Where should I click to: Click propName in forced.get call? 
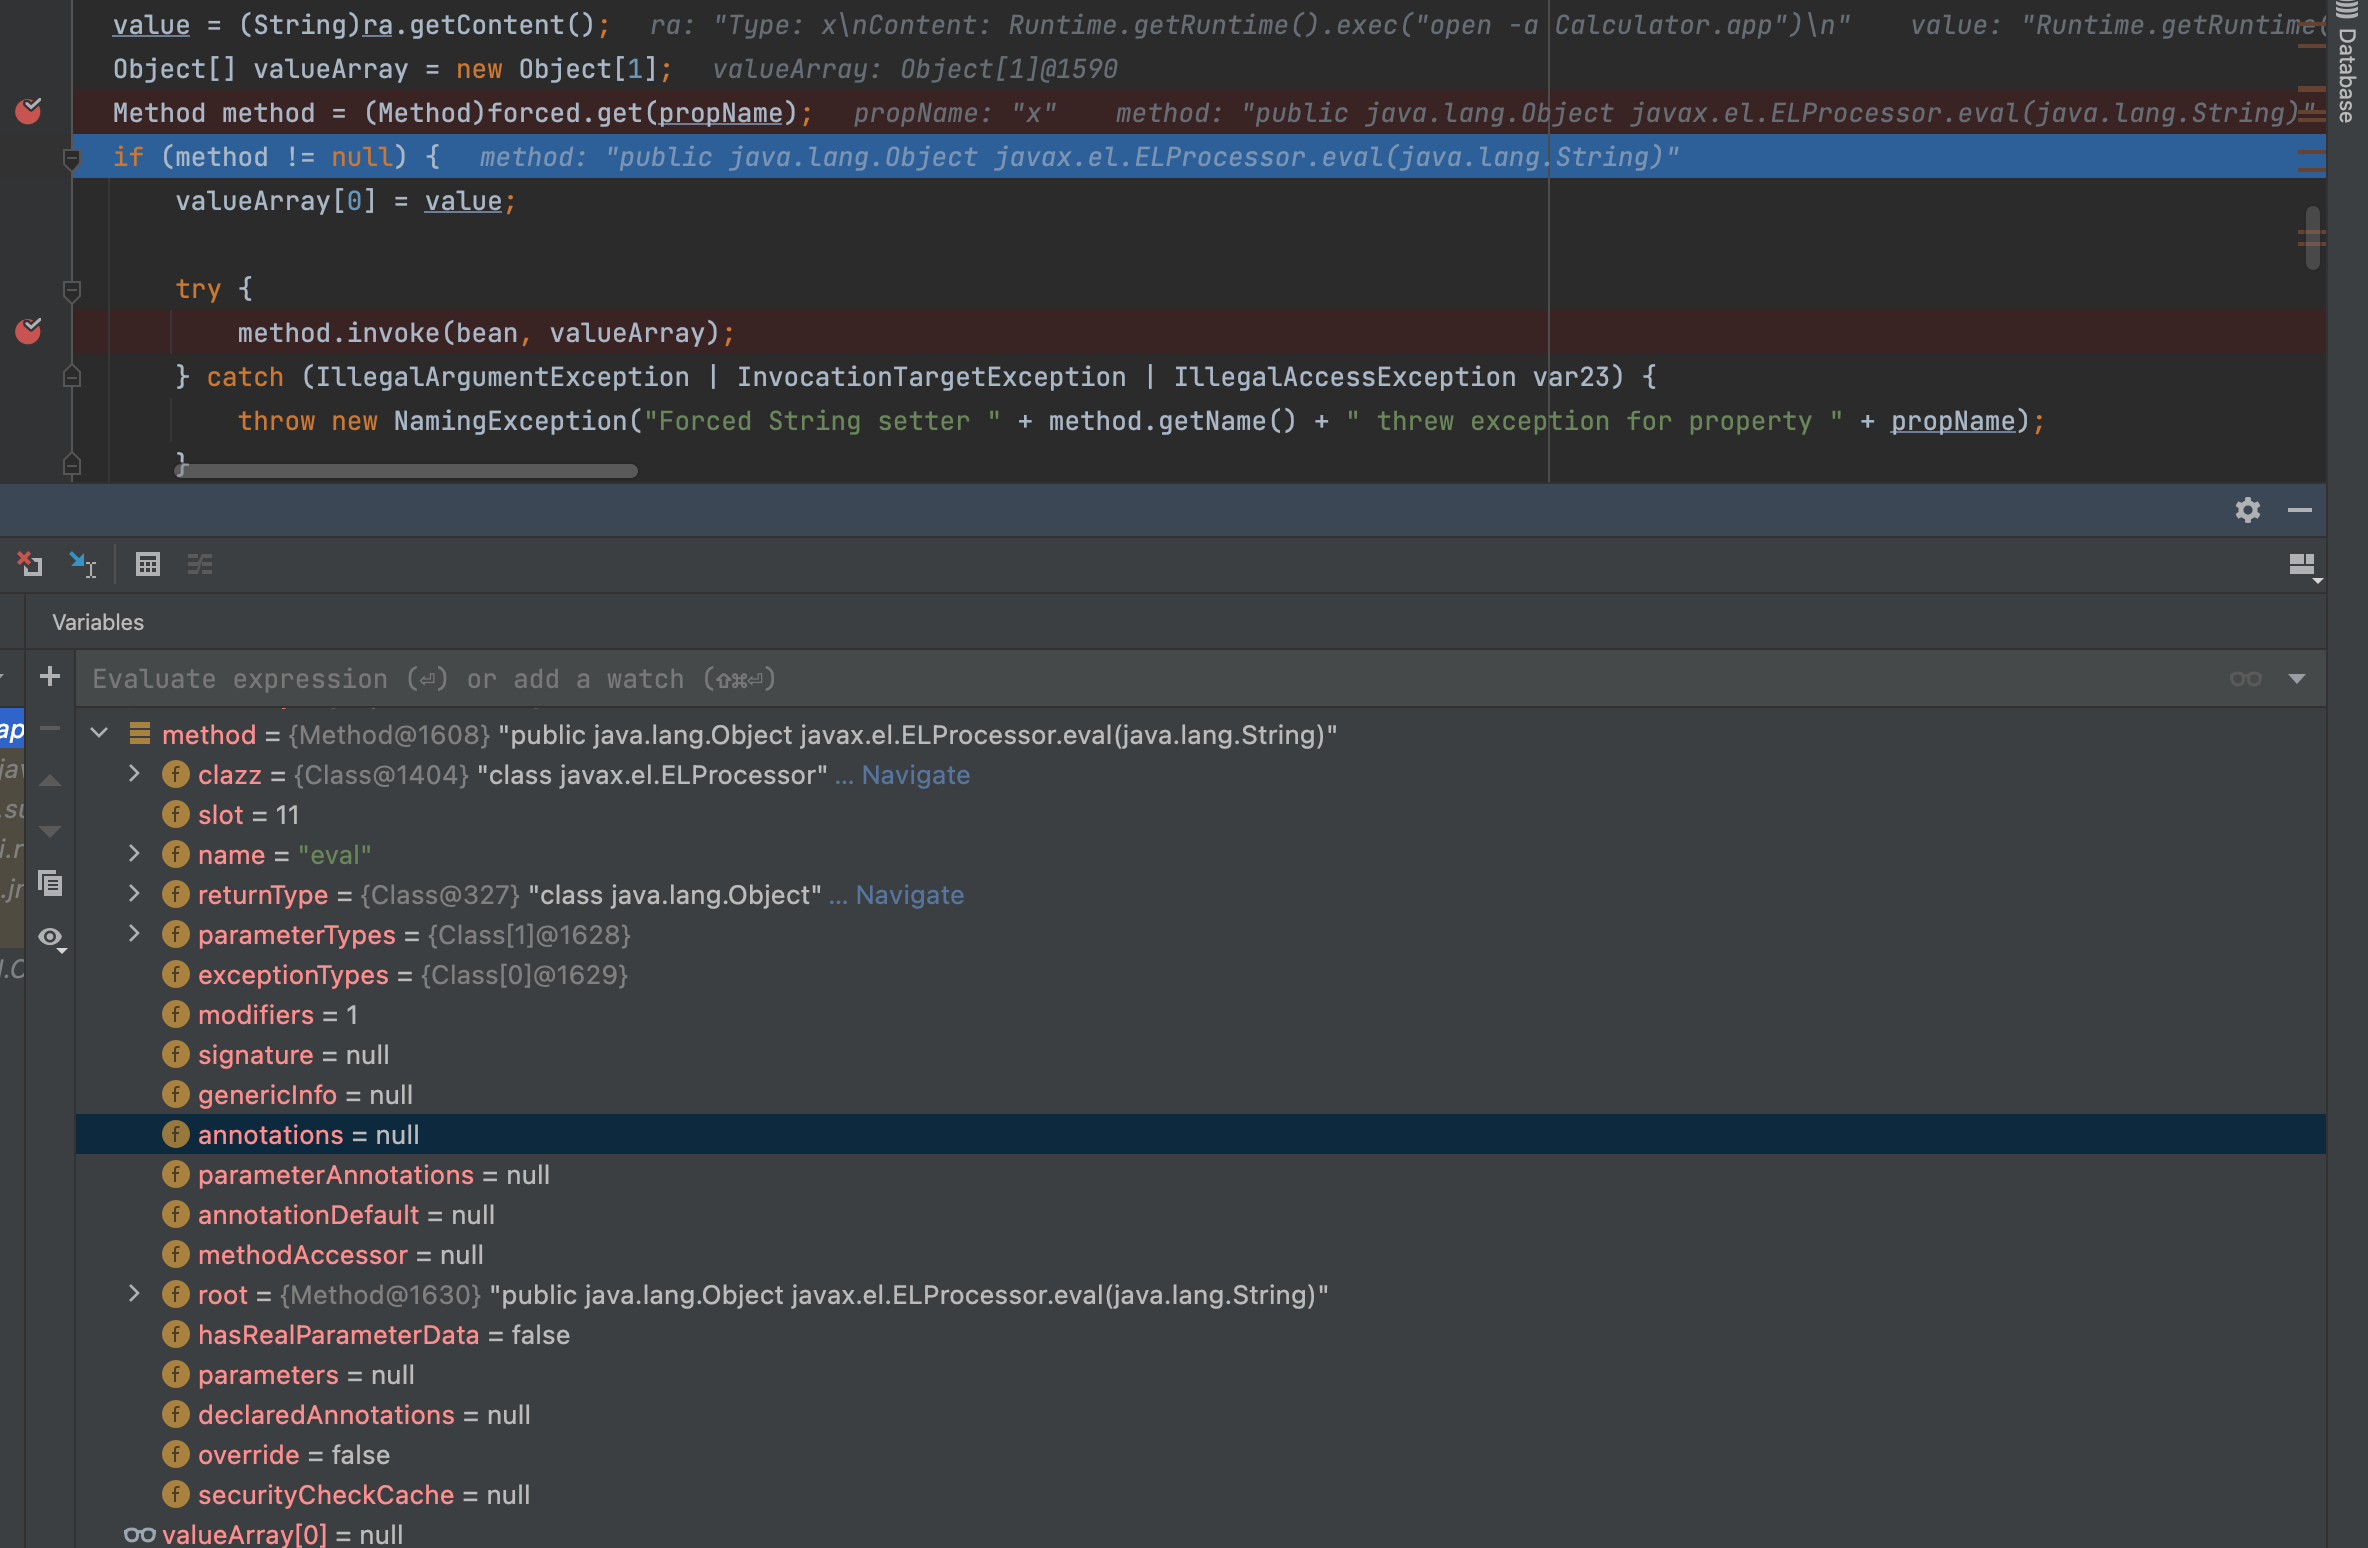coord(720,113)
